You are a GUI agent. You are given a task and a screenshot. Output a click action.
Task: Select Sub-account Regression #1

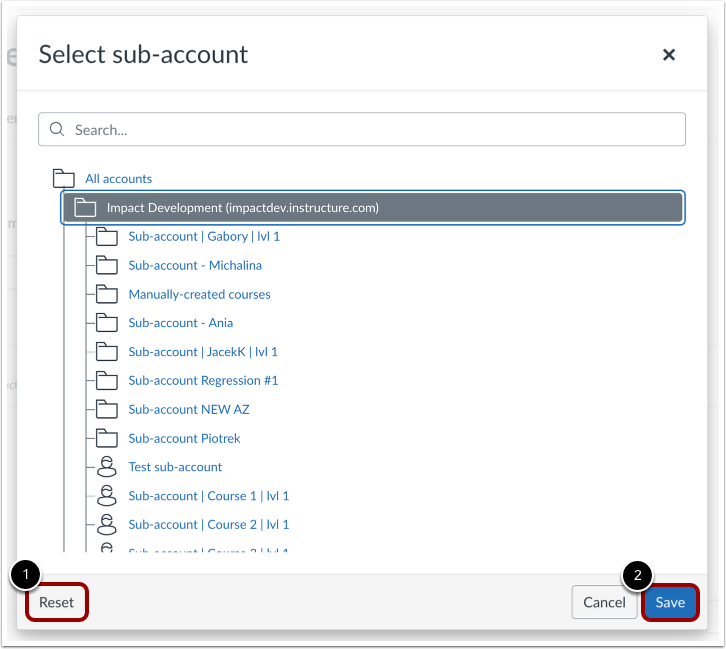203,381
